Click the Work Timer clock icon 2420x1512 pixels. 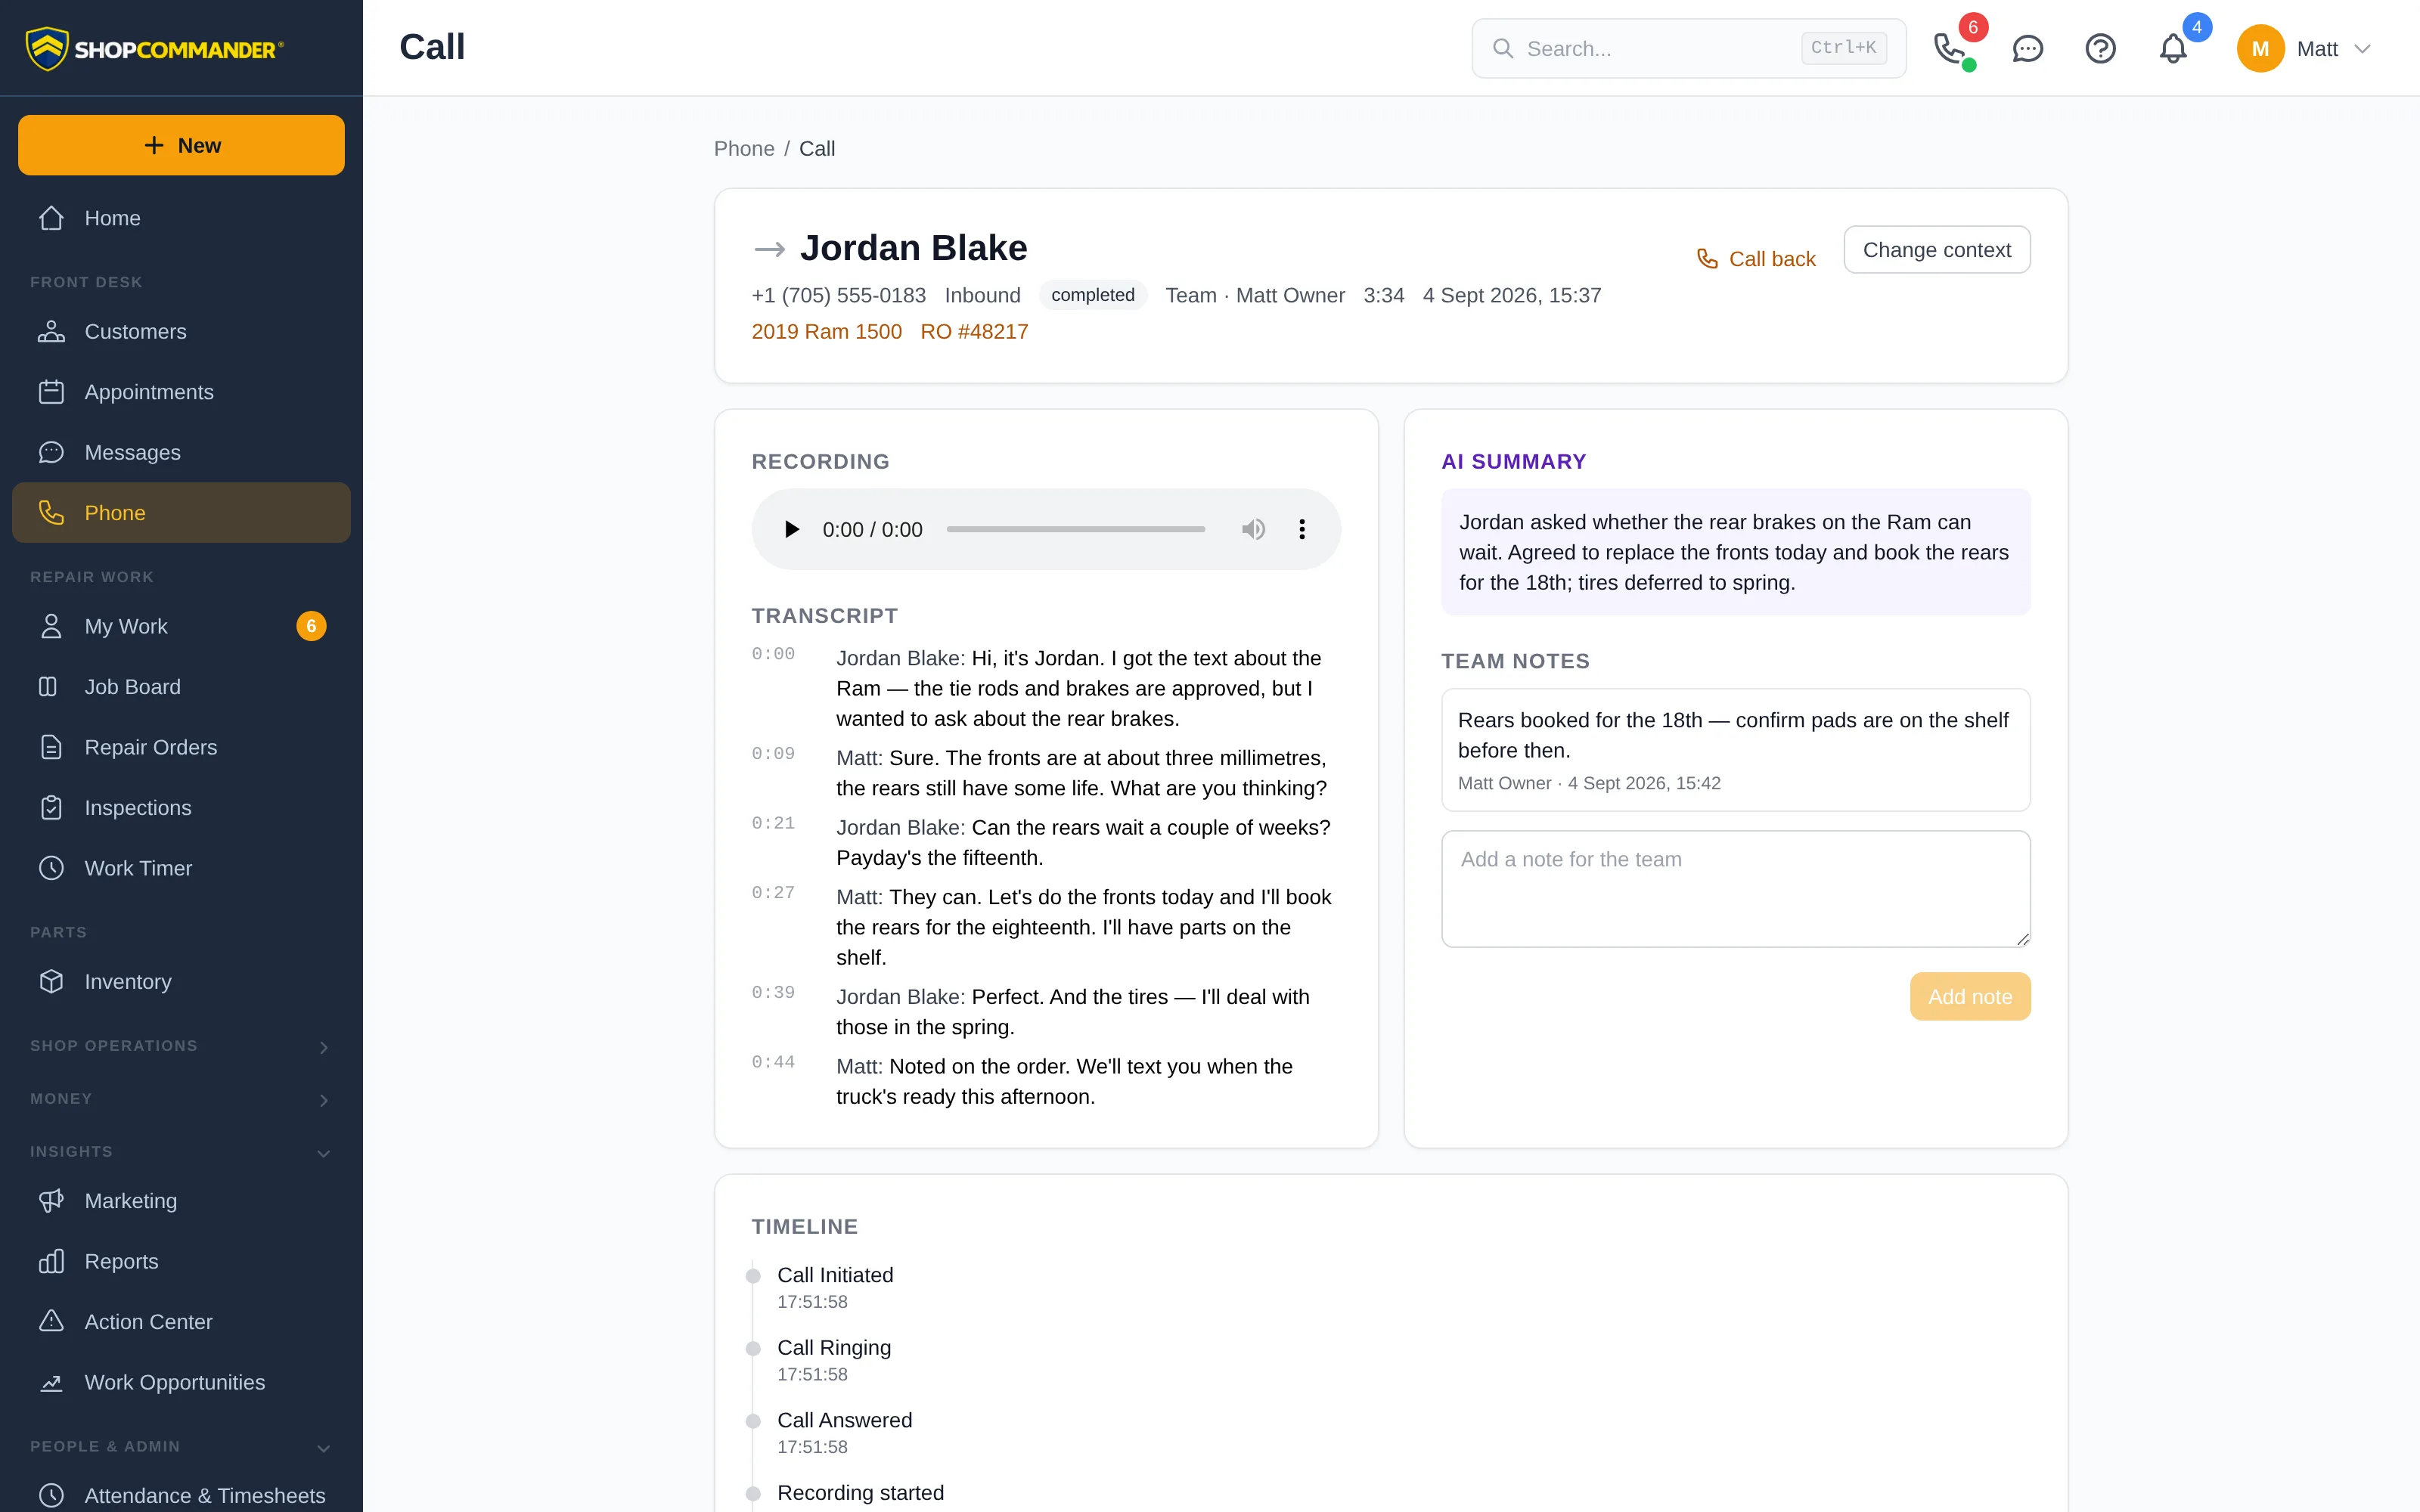point(51,868)
